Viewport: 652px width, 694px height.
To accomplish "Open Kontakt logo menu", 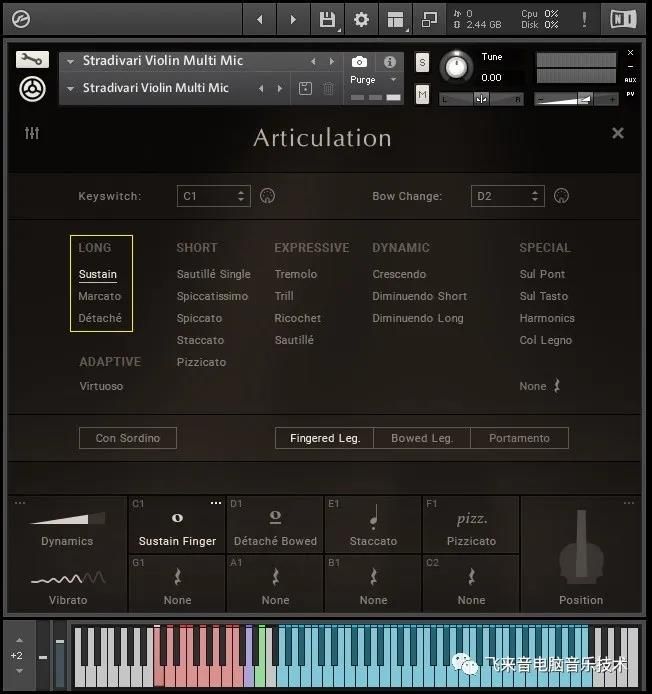I will (21, 19).
